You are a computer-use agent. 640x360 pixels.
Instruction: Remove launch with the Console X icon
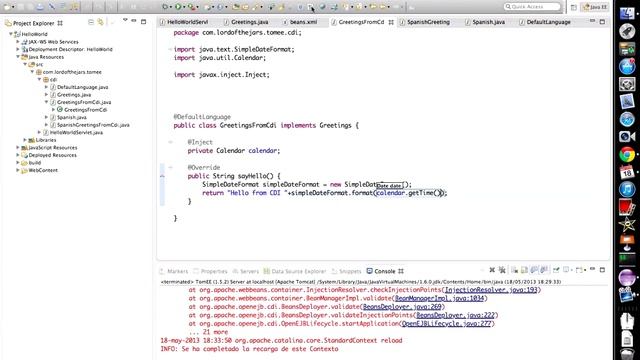(x=492, y=270)
